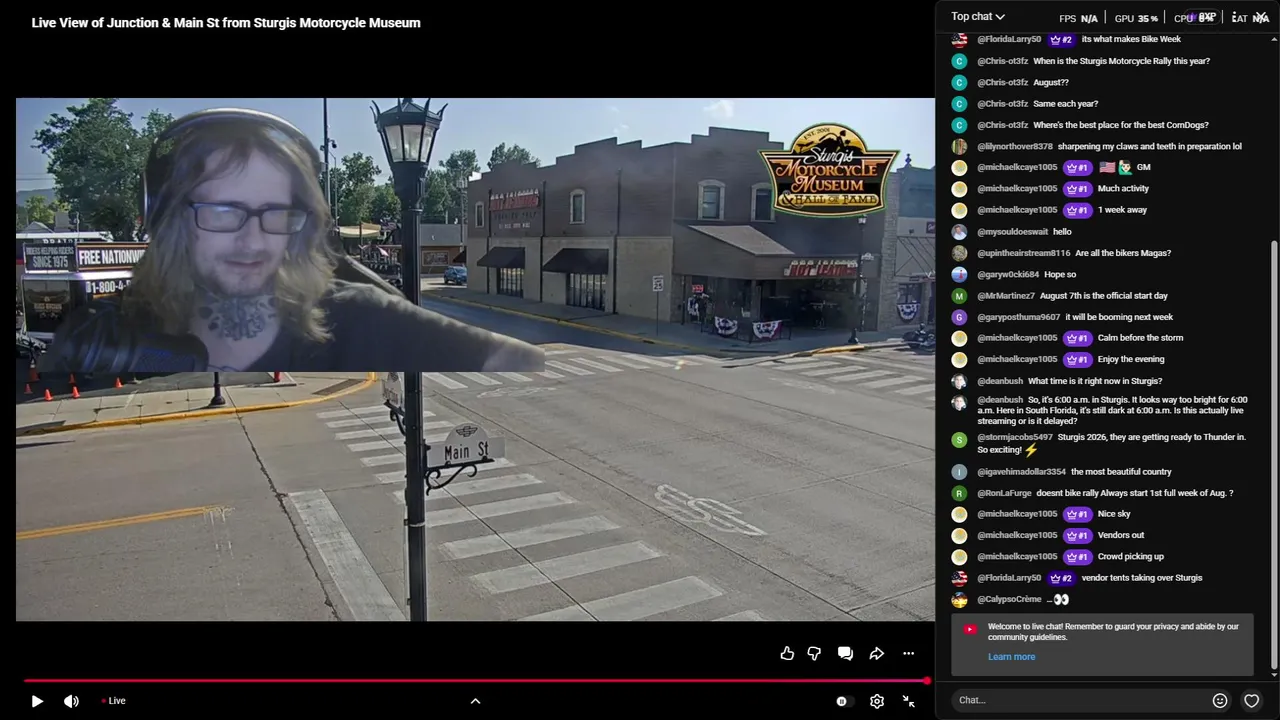Seek on the red video progress bar
1280x720 pixels.
pyautogui.click(x=476, y=681)
